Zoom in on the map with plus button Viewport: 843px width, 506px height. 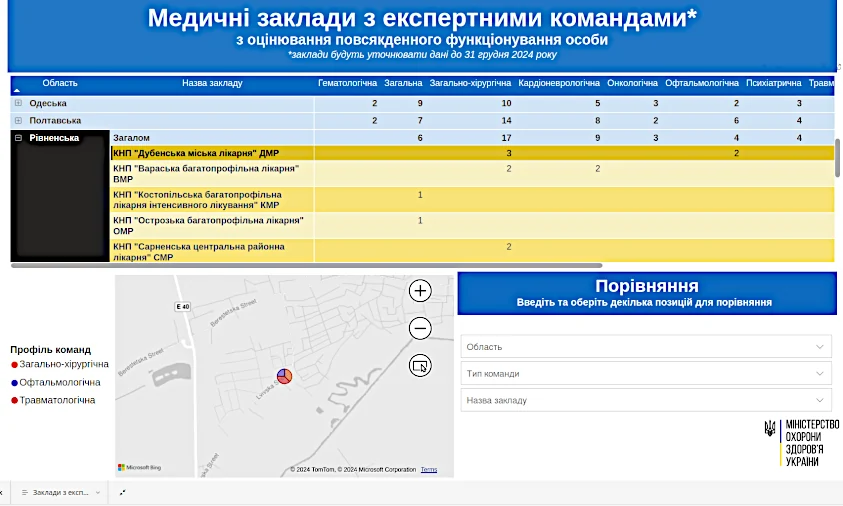coord(420,291)
